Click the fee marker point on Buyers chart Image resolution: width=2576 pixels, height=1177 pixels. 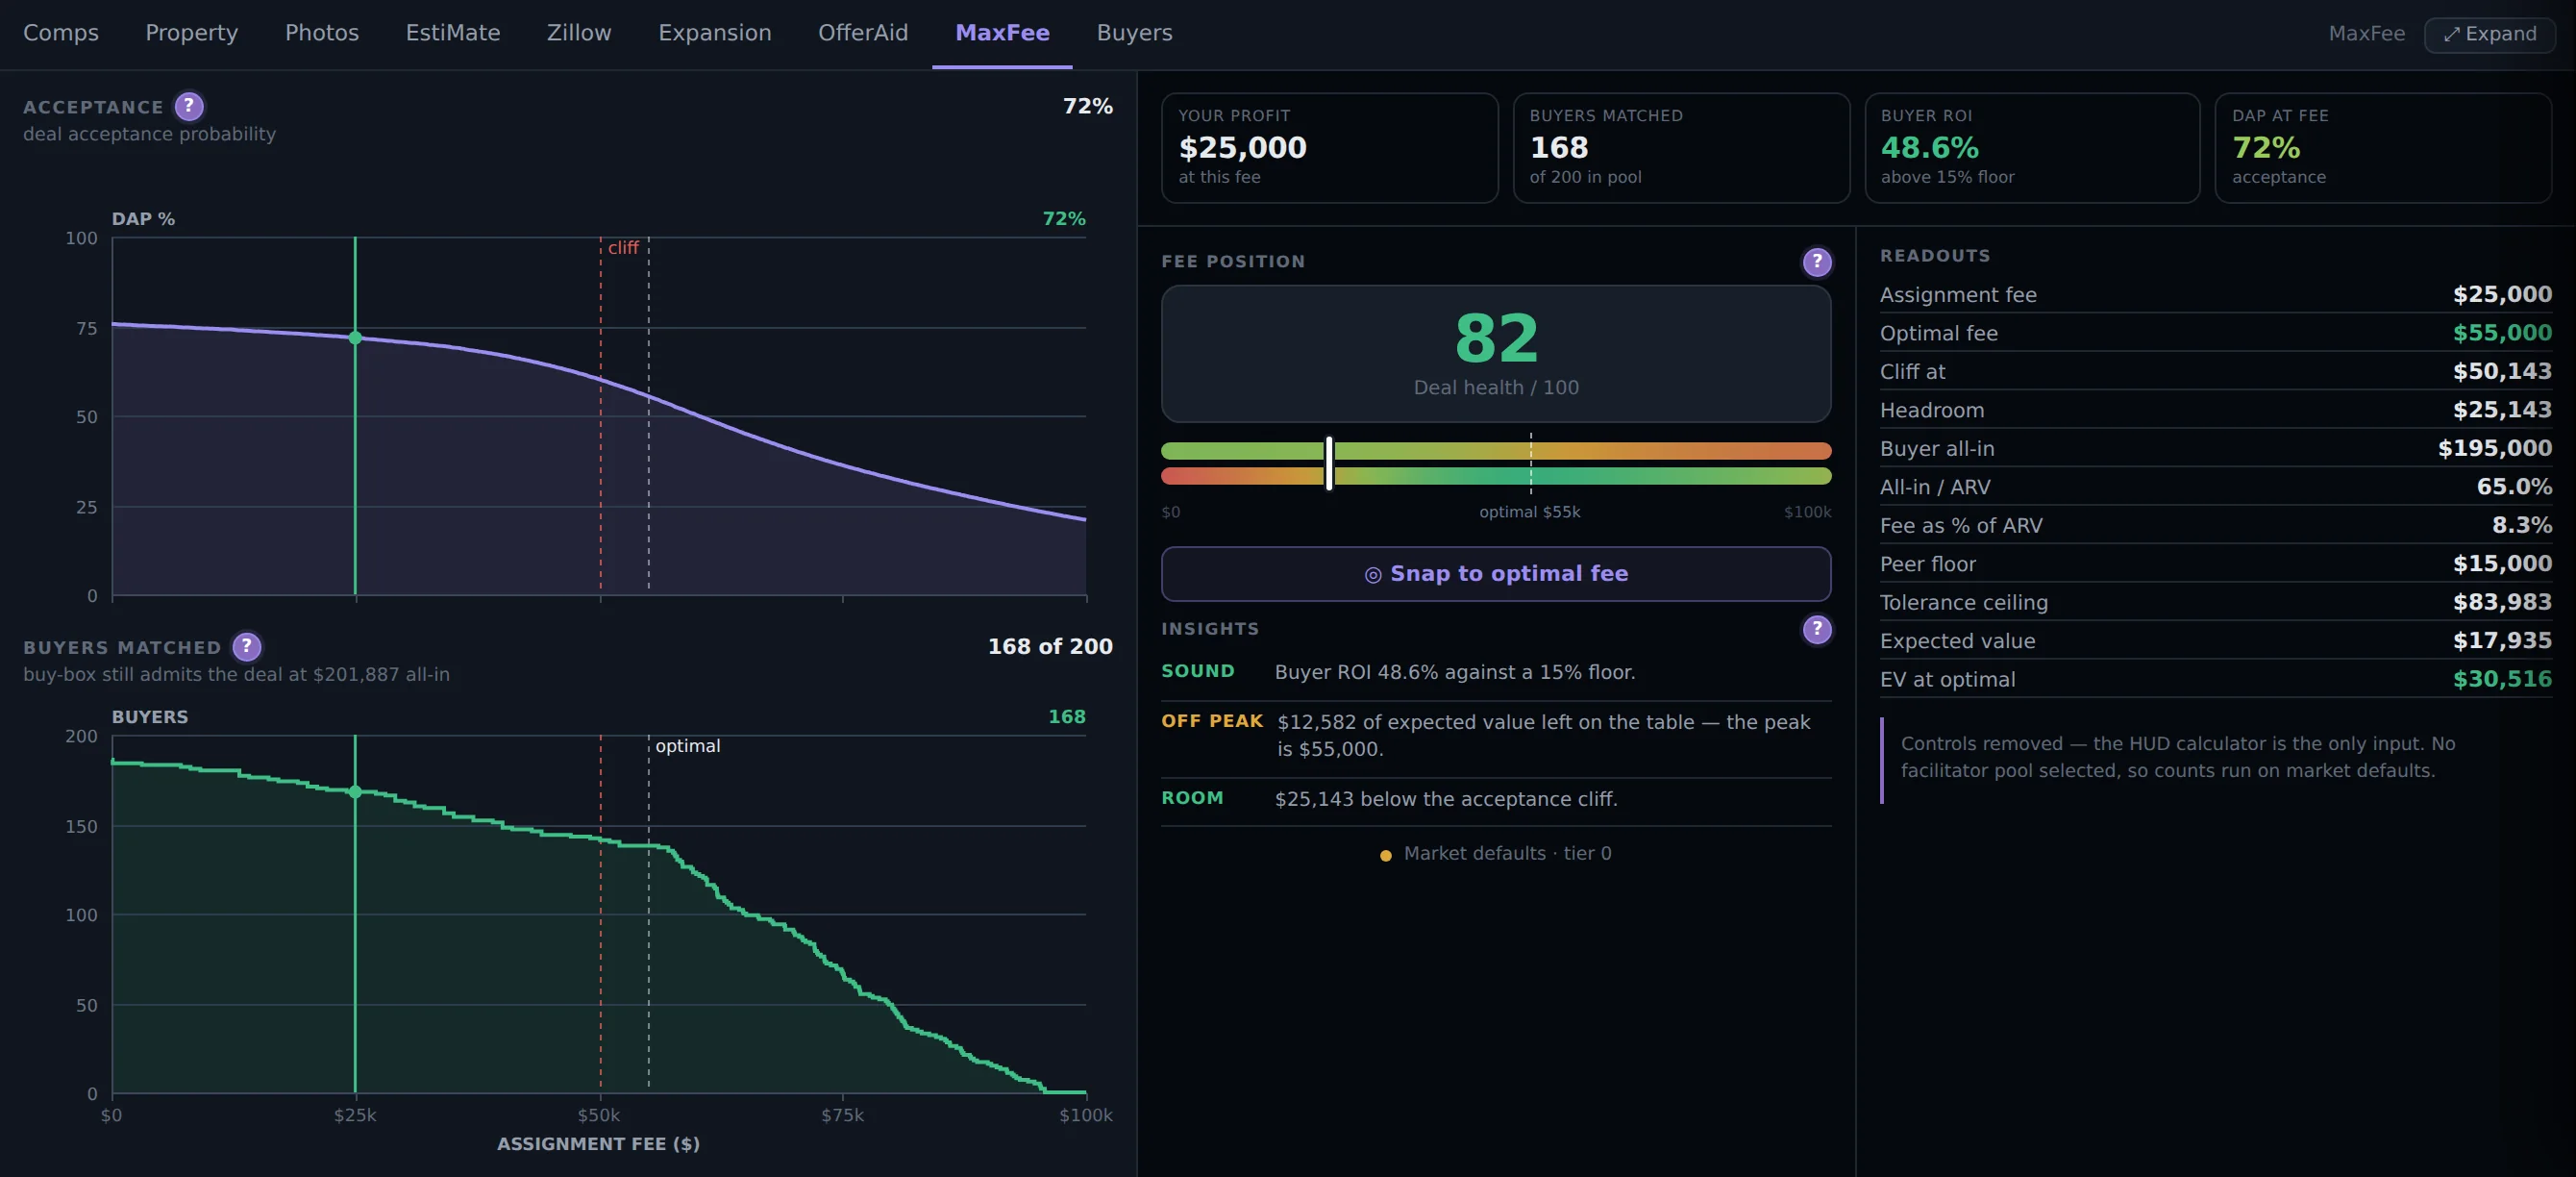pos(355,792)
